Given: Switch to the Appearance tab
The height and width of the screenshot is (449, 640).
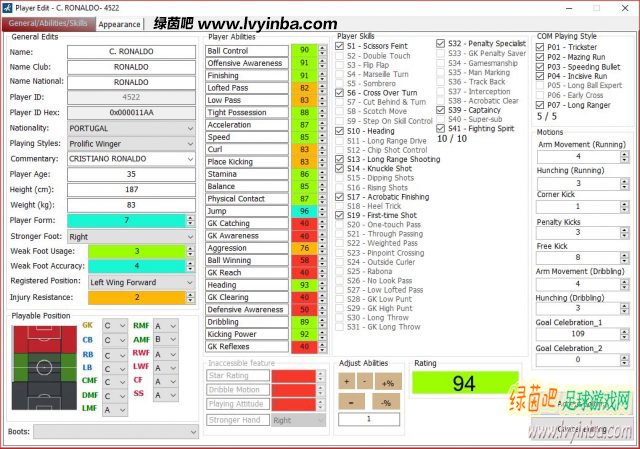Looking at the screenshot, I should 119,24.
